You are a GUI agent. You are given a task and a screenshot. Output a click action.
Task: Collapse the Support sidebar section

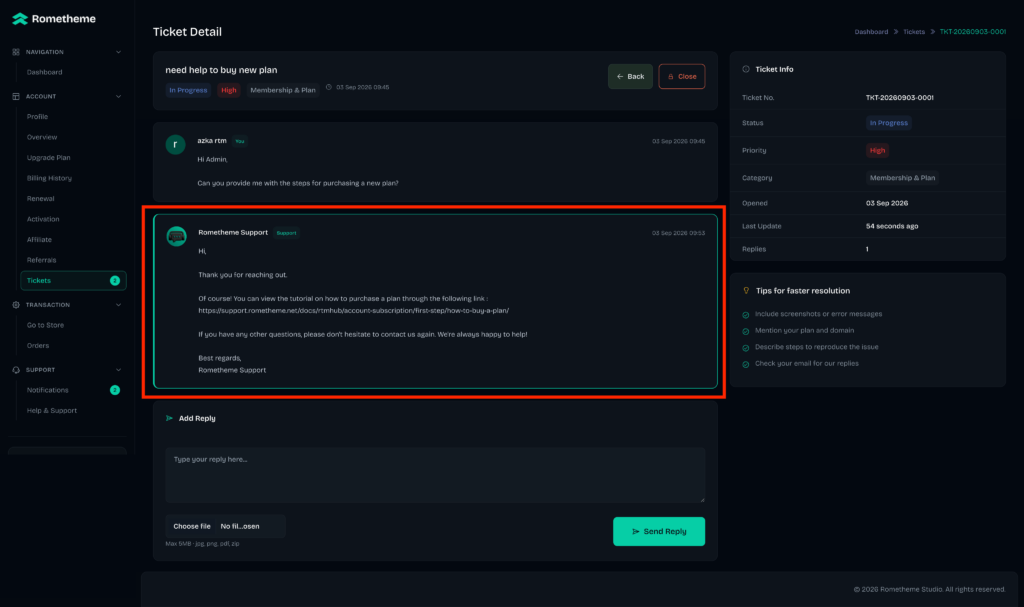(x=118, y=370)
